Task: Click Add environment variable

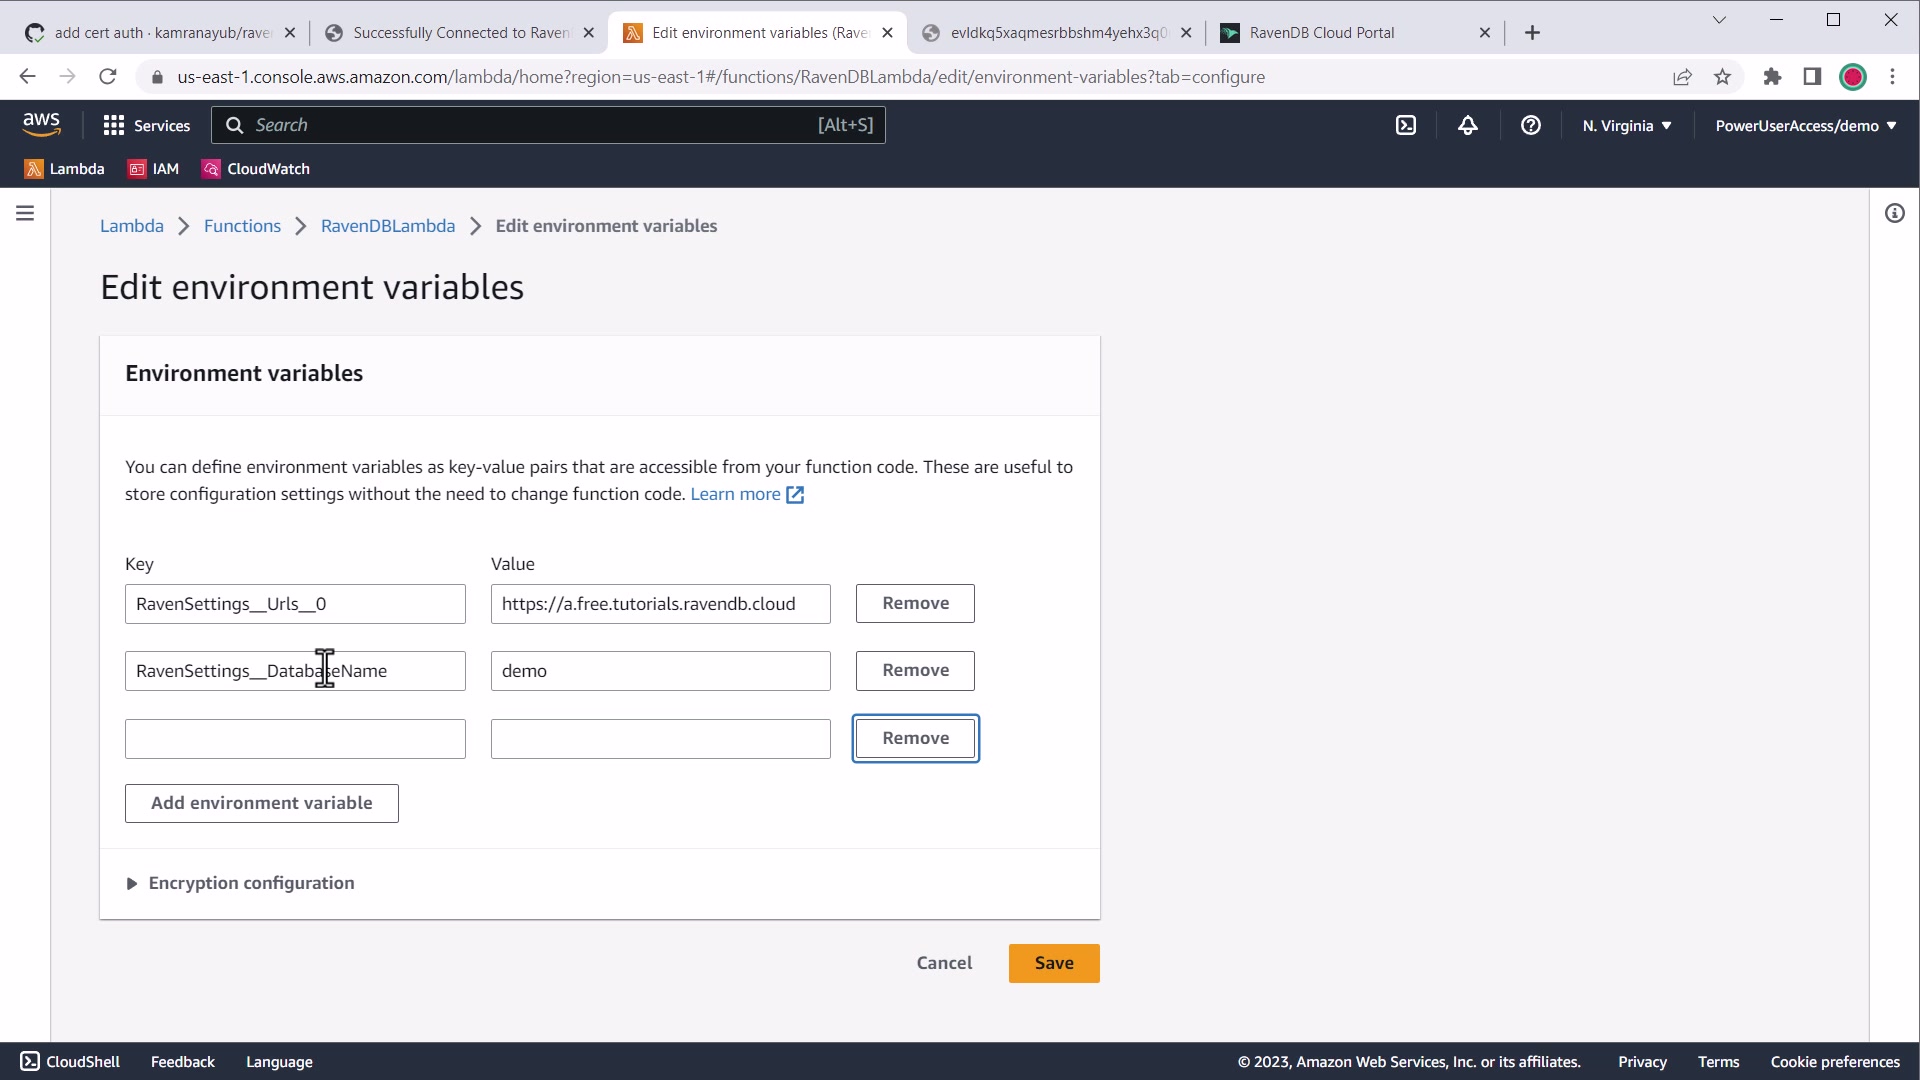Action: pyautogui.click(x=262, y=803)
